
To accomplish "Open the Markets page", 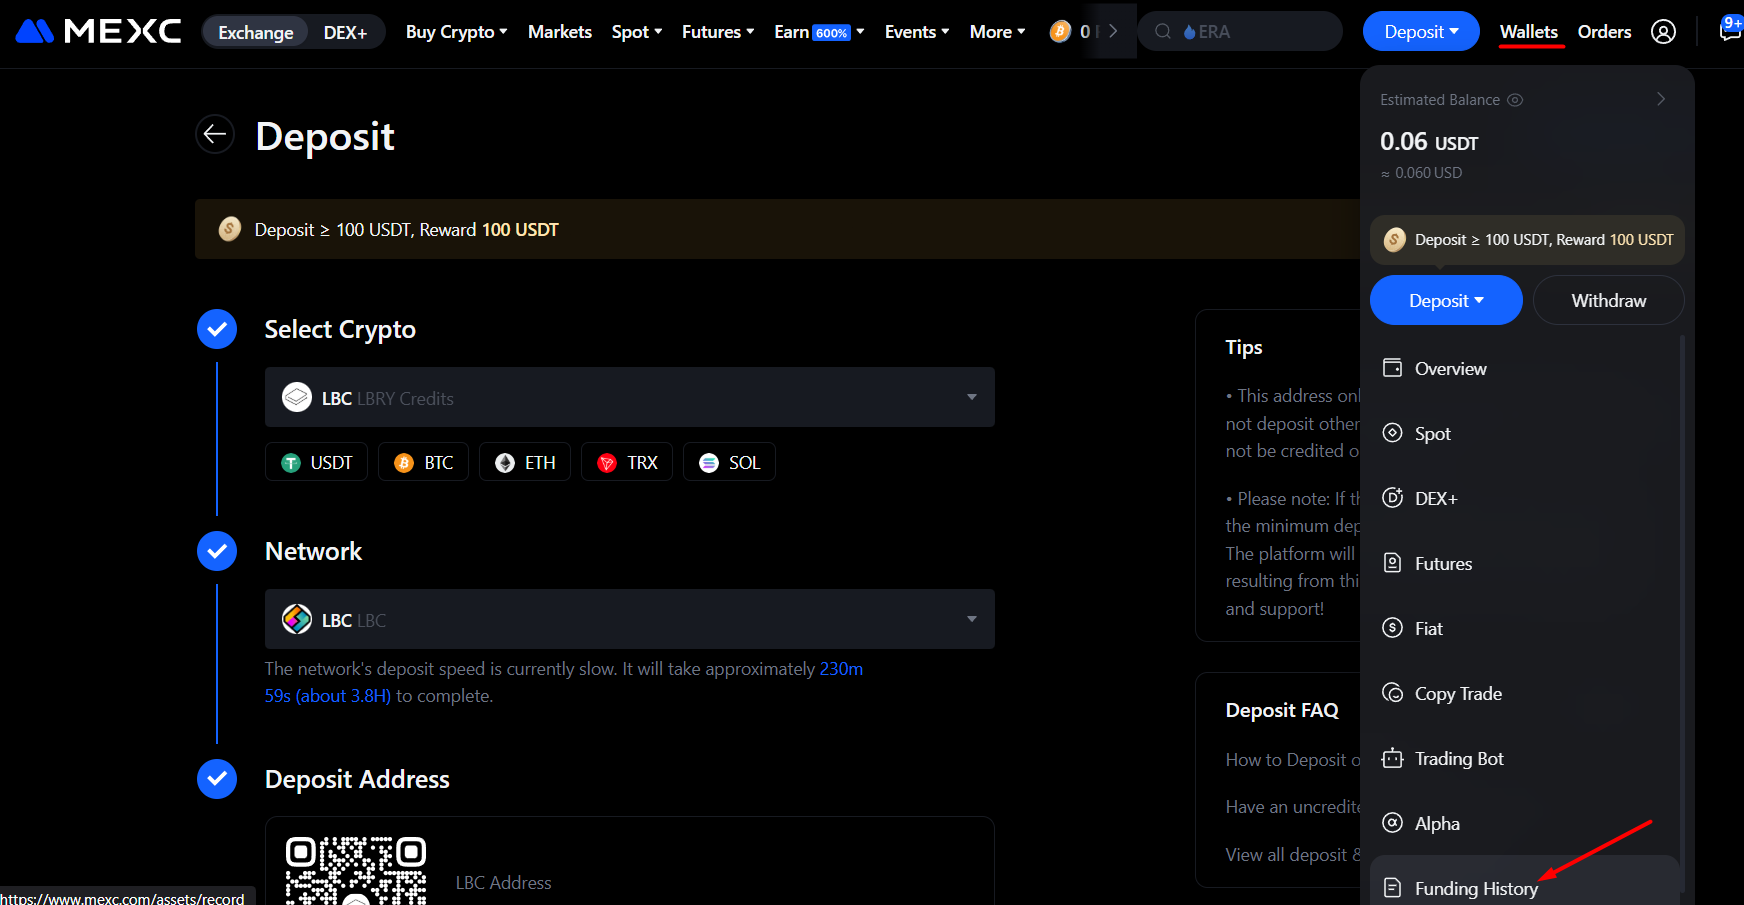I will (560, 32).
